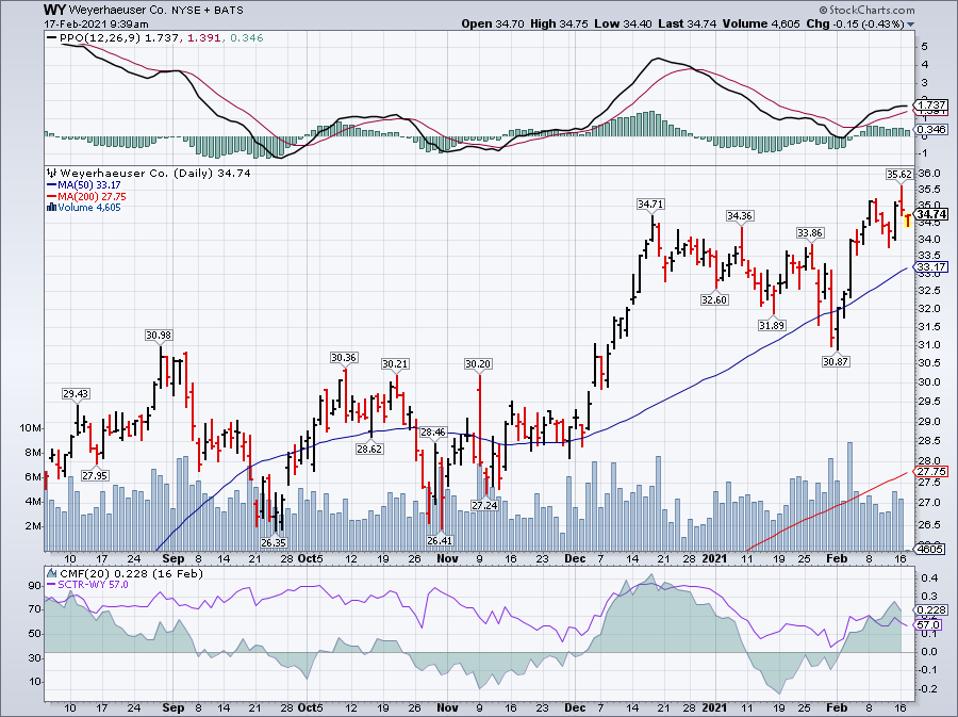
Task: Click the 'CMF(20) 0.228 (16 Feb)' legend
Action: click(x=131, y=574)
